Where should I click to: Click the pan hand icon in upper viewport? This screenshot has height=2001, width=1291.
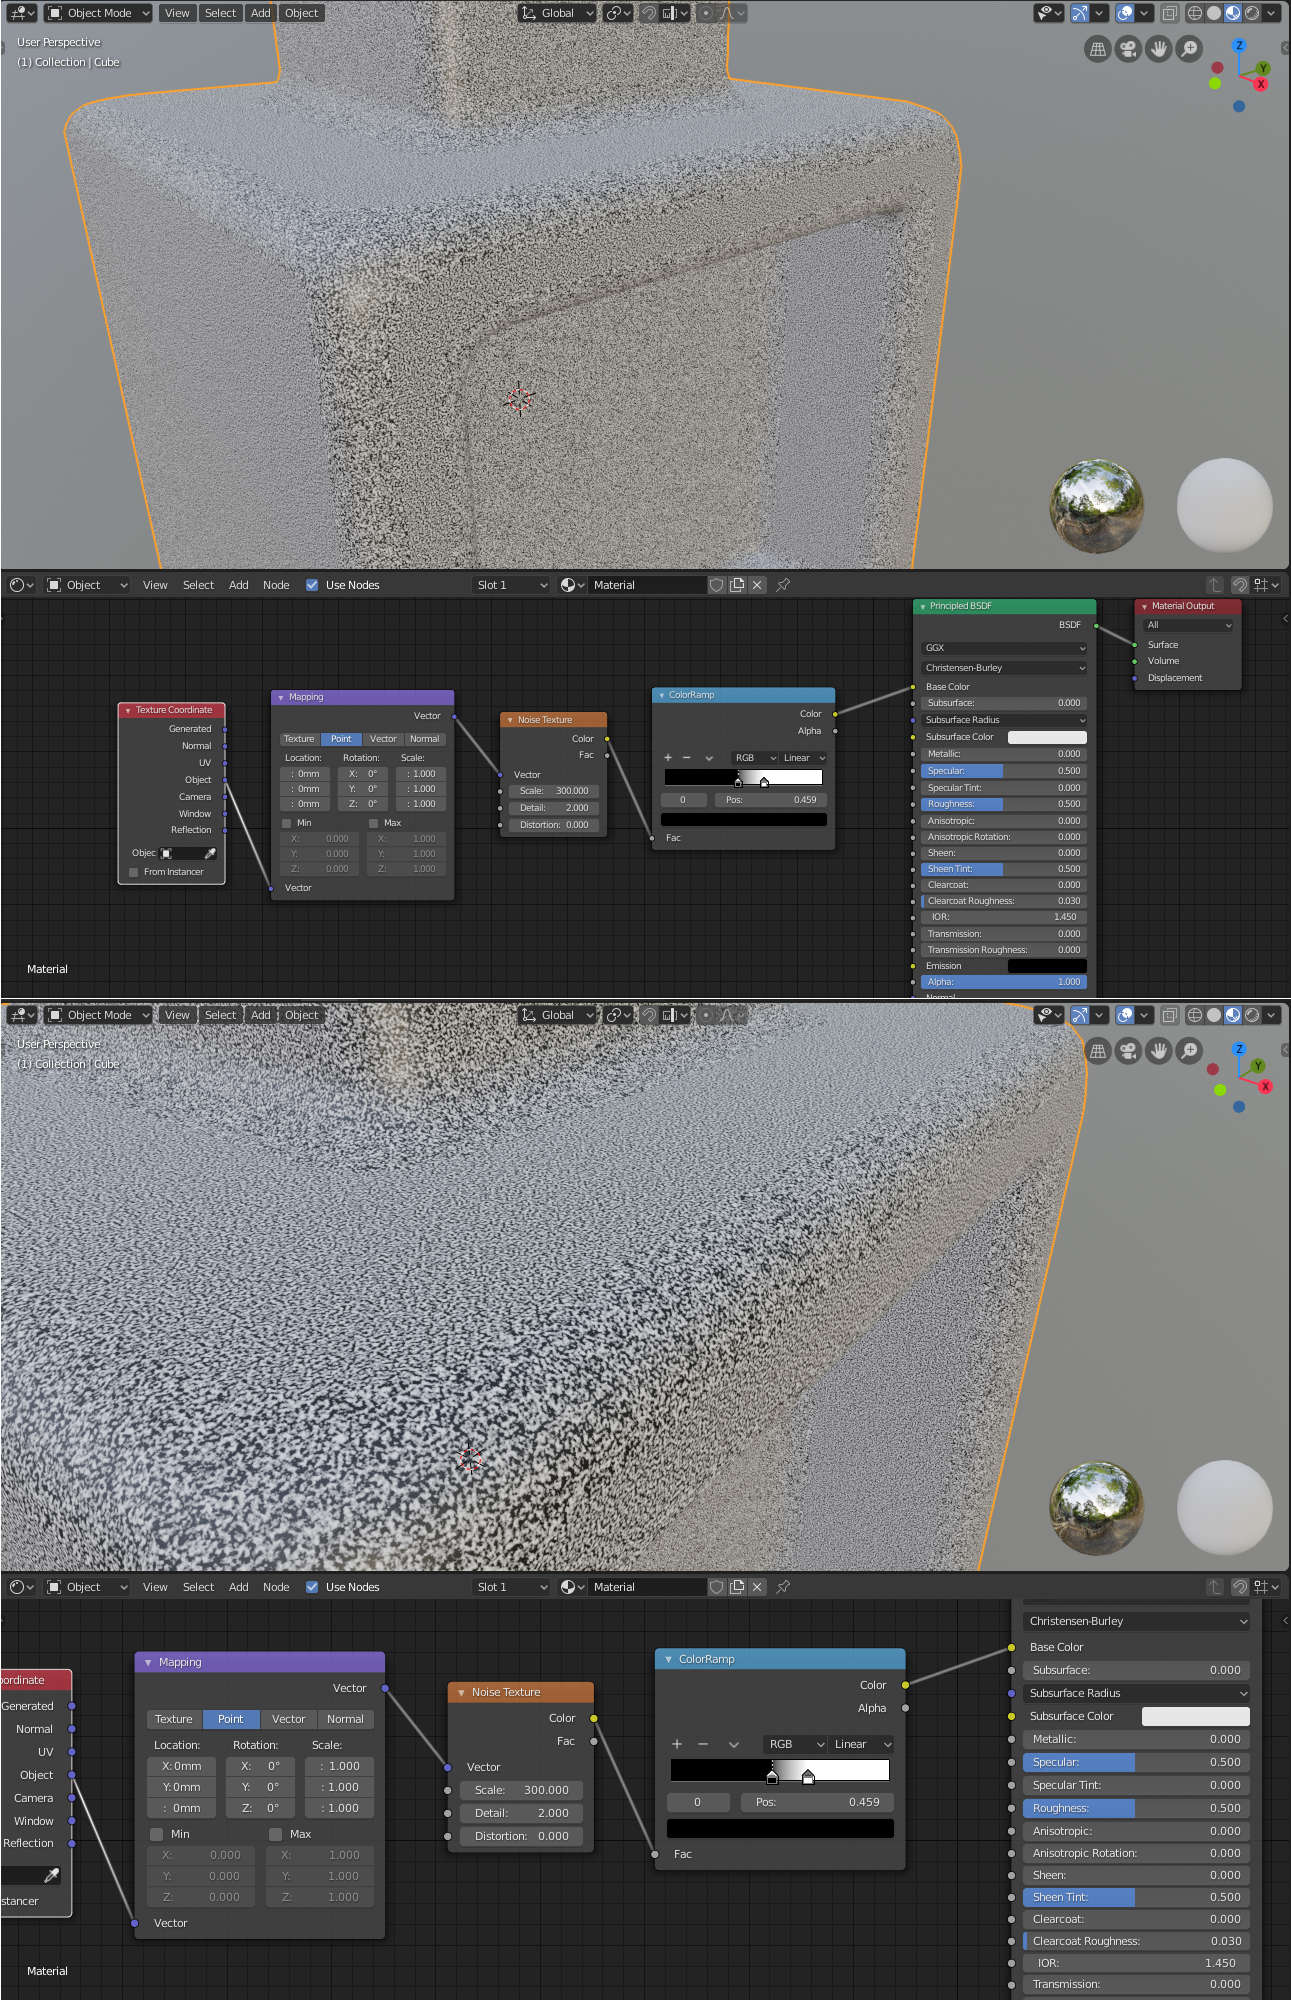tap(1158, 48)
